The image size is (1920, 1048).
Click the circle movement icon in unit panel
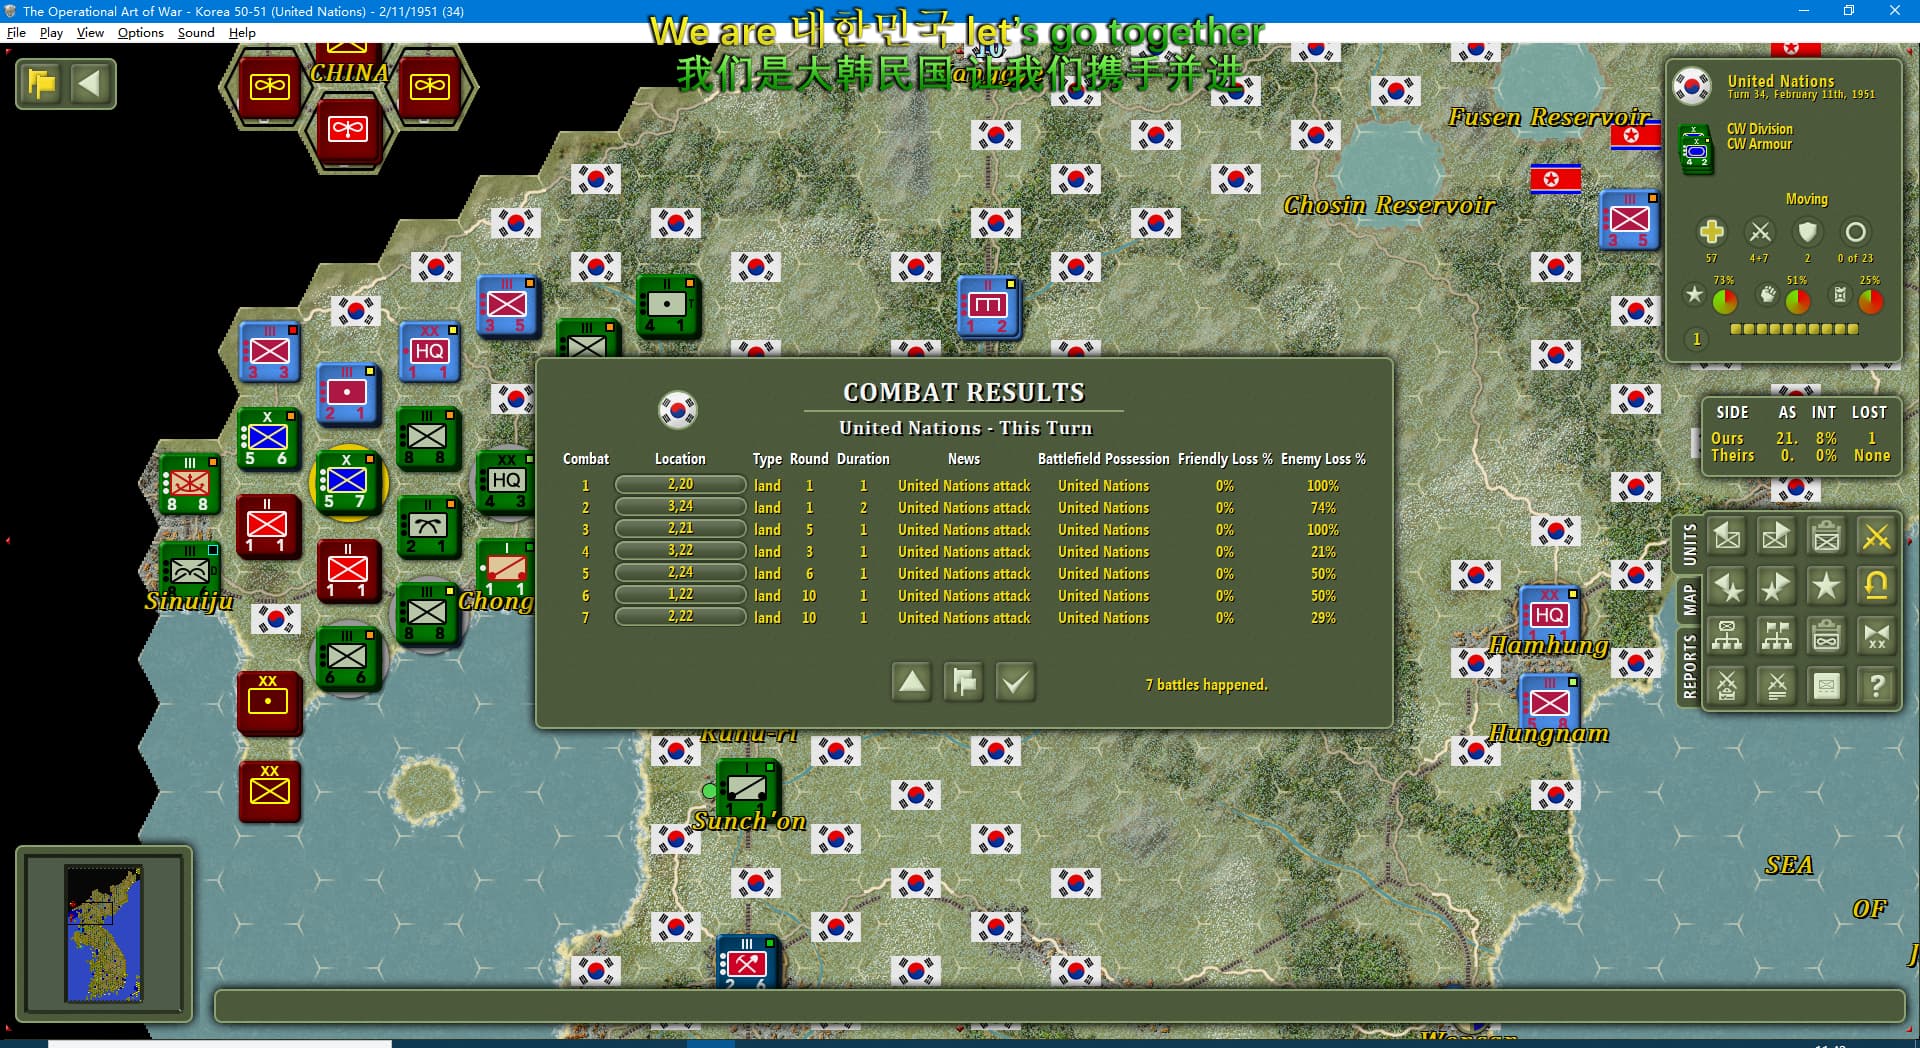click(x=1855, y=232)
